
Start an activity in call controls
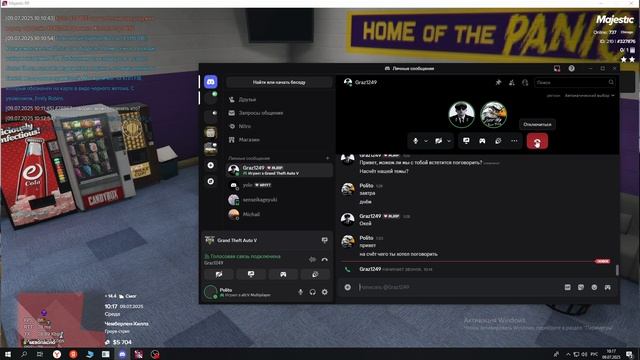(482, 141)
